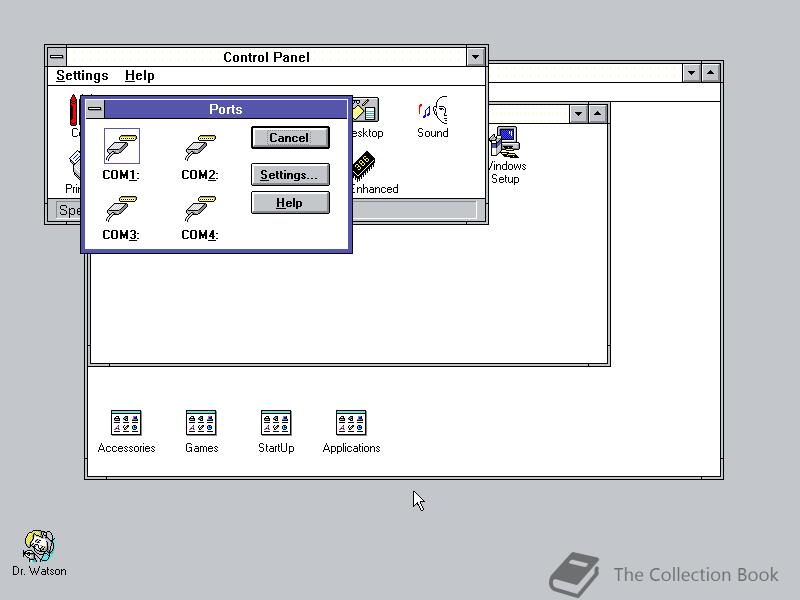Click the Help button in Ports

pos(290,203)
